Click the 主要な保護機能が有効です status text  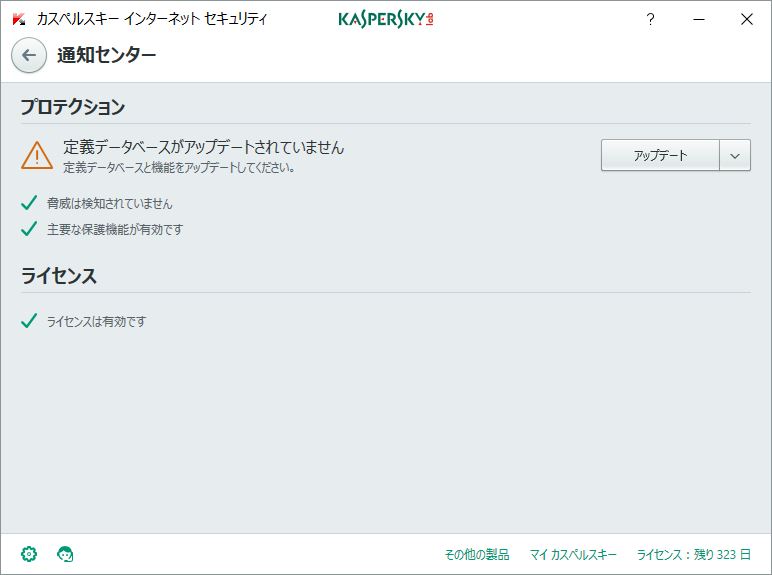[x=115, y=229]
